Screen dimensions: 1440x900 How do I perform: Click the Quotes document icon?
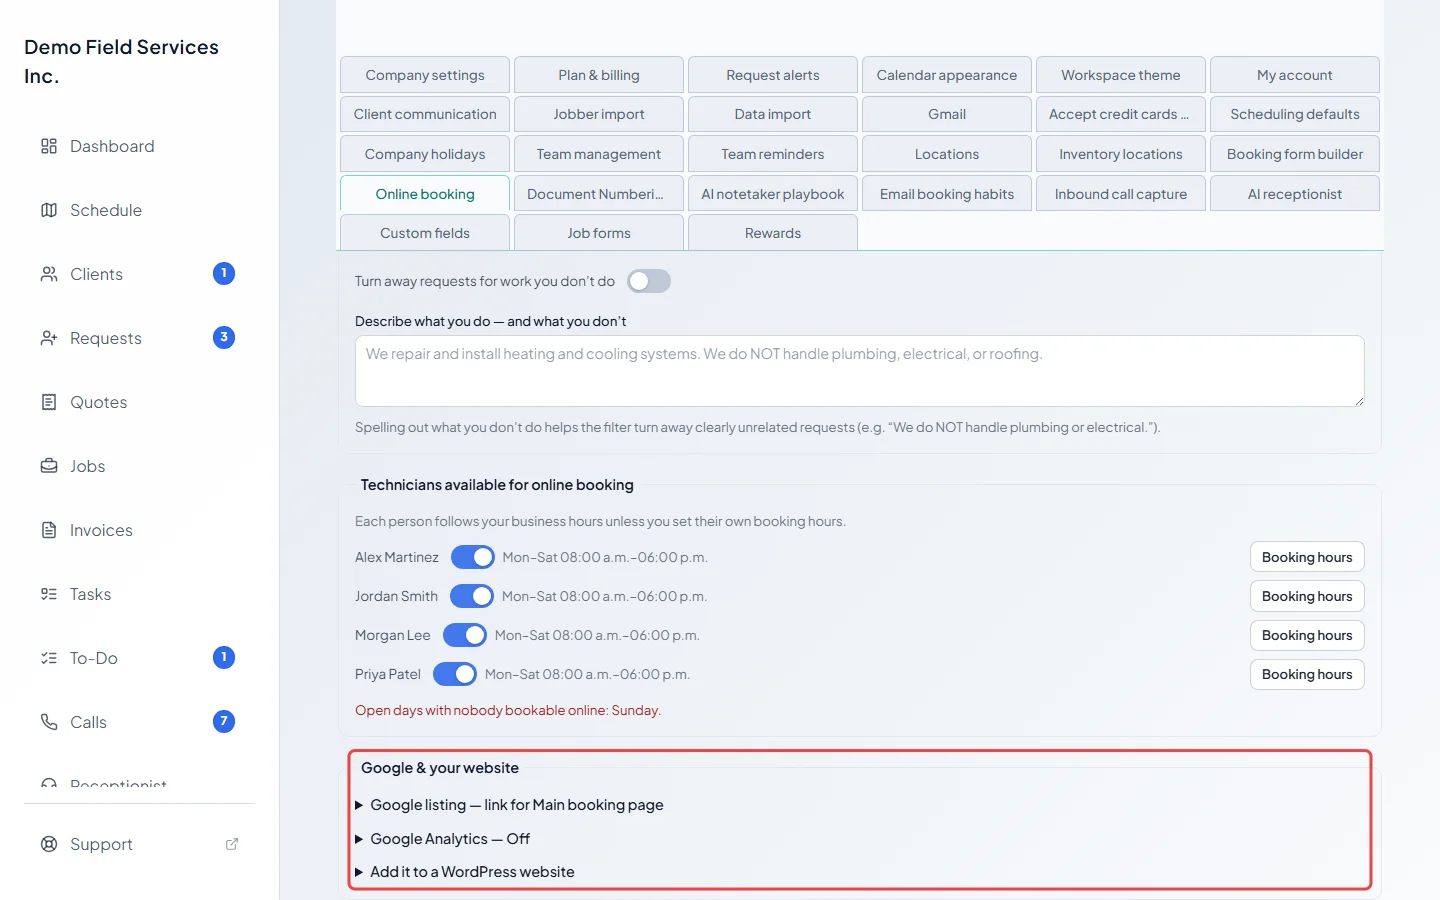[49, 402]
